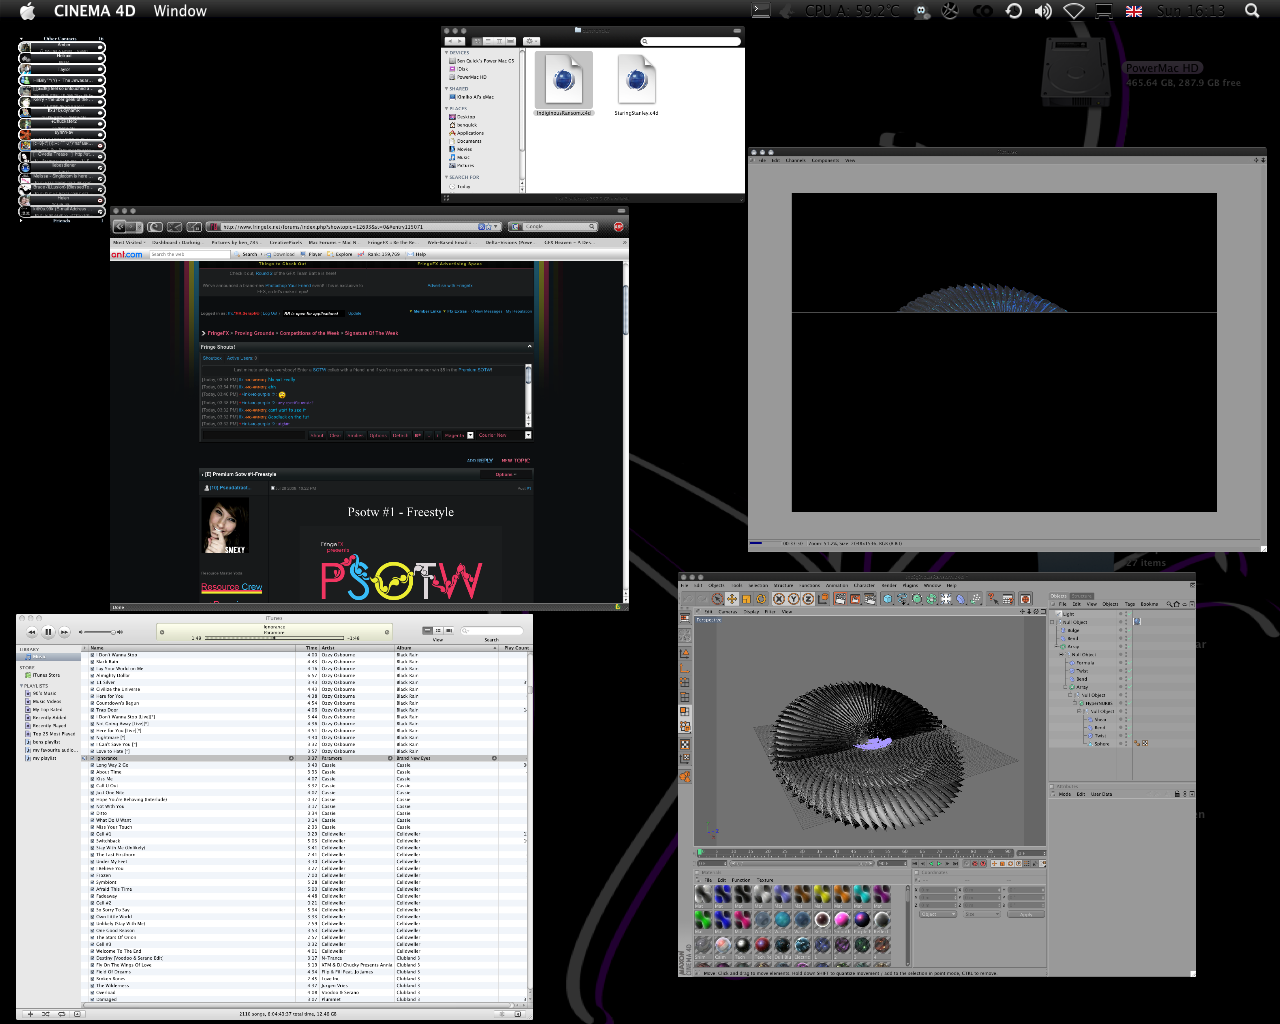1280x1024 pixels.
Task: Uncheck the song 'Black Rain' in iTunes
Action: [x=92, y=662]
